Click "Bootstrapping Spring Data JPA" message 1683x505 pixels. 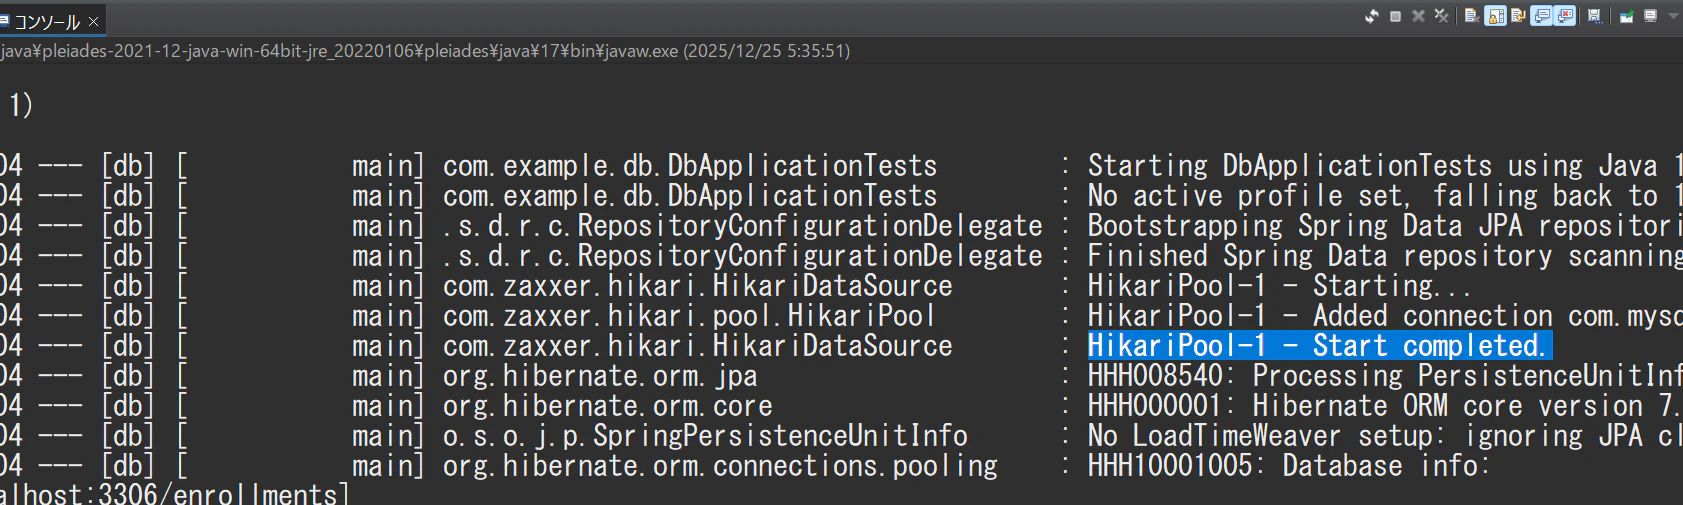tap(1384, 226)
